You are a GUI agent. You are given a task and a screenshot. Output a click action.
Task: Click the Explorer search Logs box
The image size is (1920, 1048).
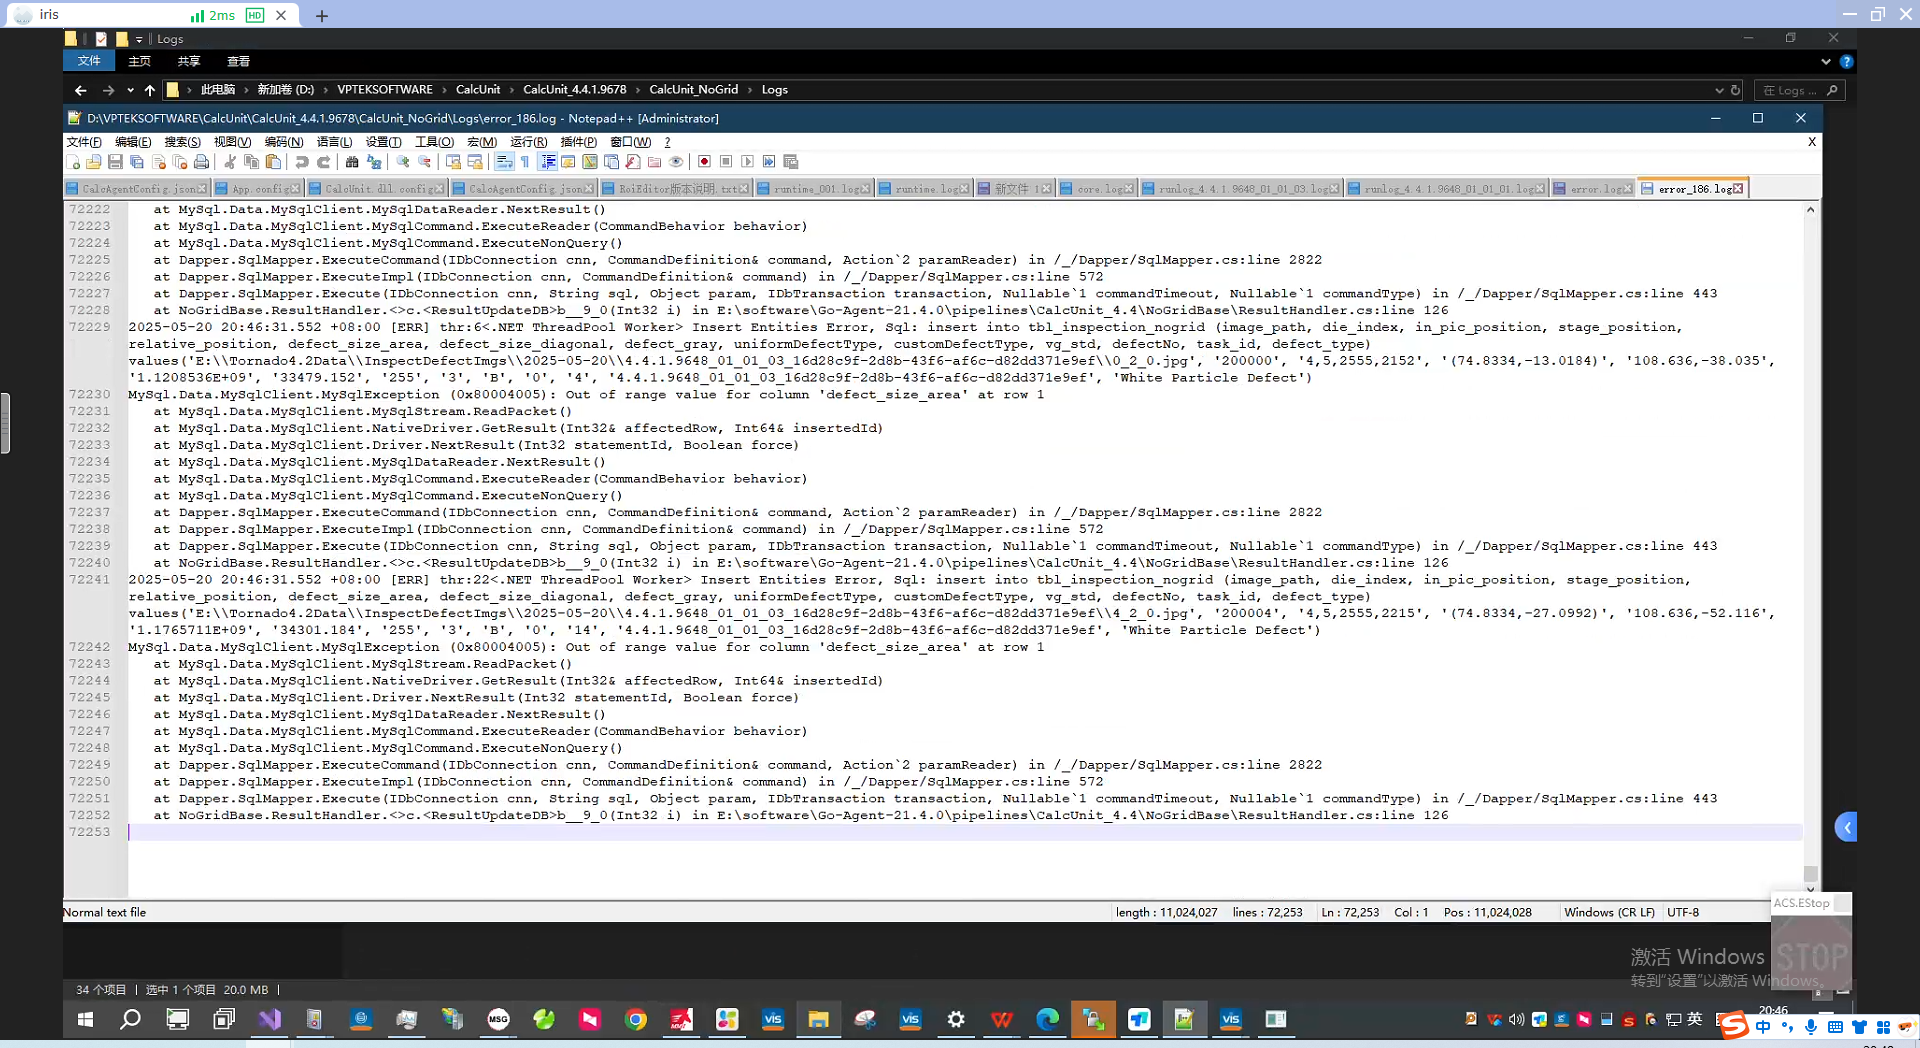[1800, 90]
